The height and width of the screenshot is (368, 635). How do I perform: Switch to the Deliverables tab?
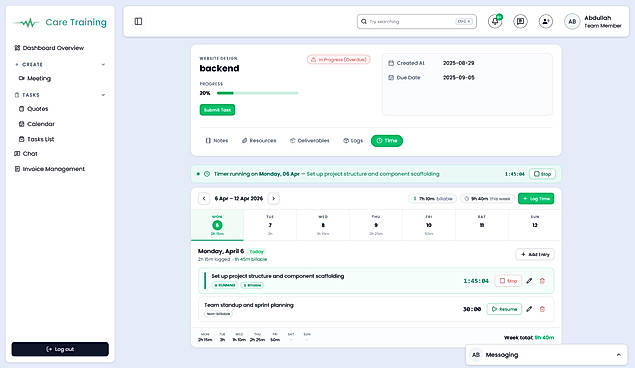[310, 140]
